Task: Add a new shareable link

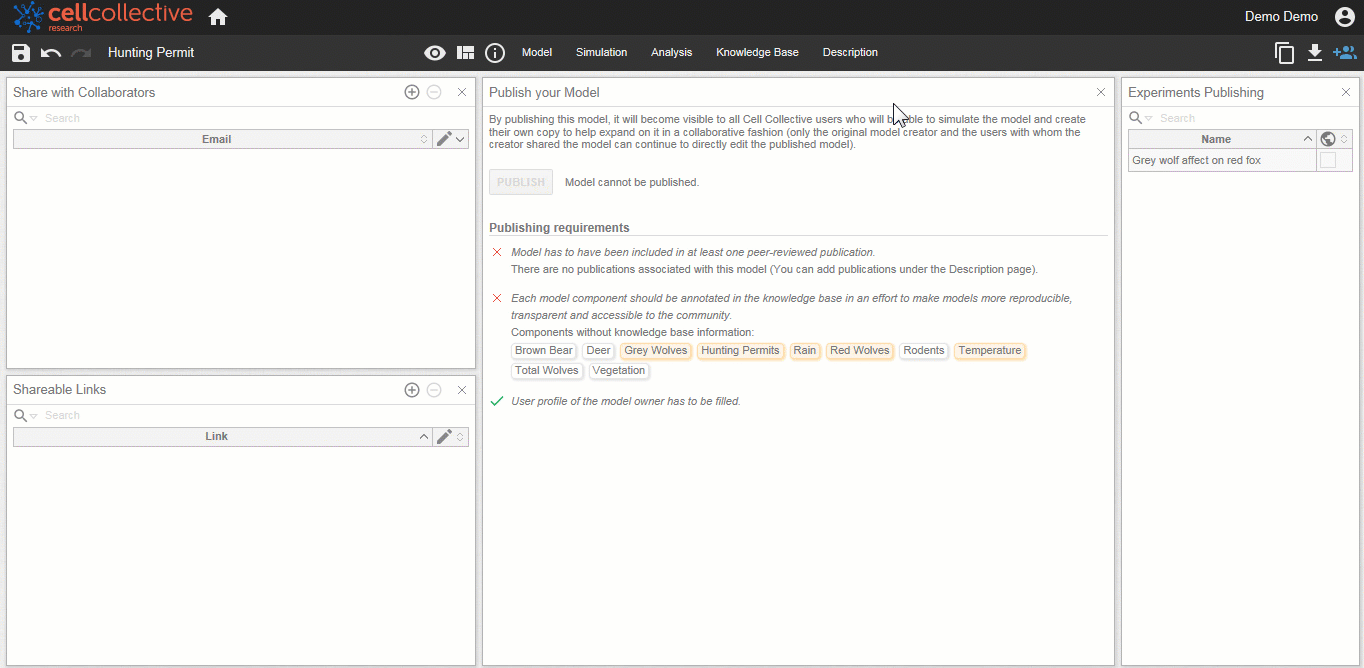Action: pyautogui.click(x=412, y=390)
